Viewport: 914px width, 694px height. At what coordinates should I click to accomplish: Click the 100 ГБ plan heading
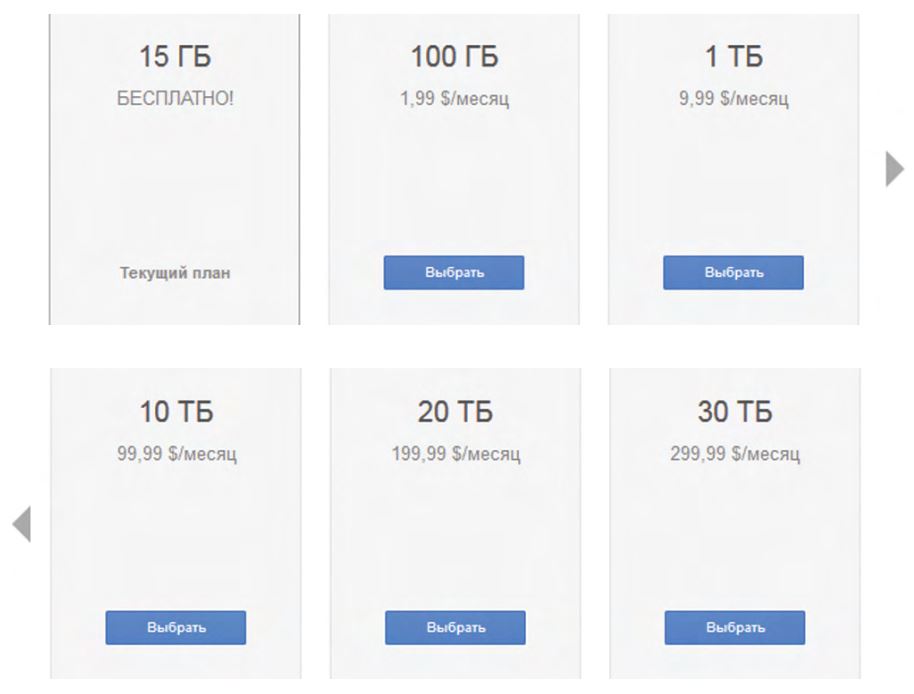click(454, 58)
